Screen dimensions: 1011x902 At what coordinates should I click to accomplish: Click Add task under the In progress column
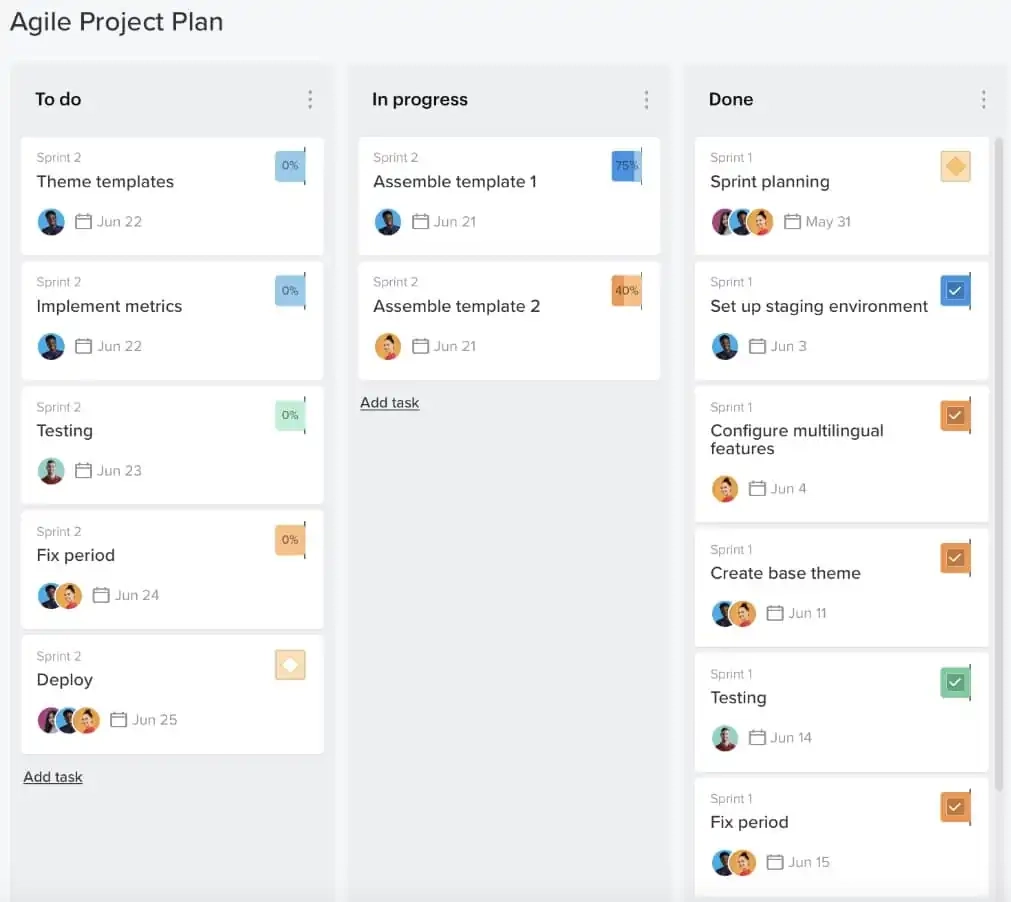coord(389,402)
